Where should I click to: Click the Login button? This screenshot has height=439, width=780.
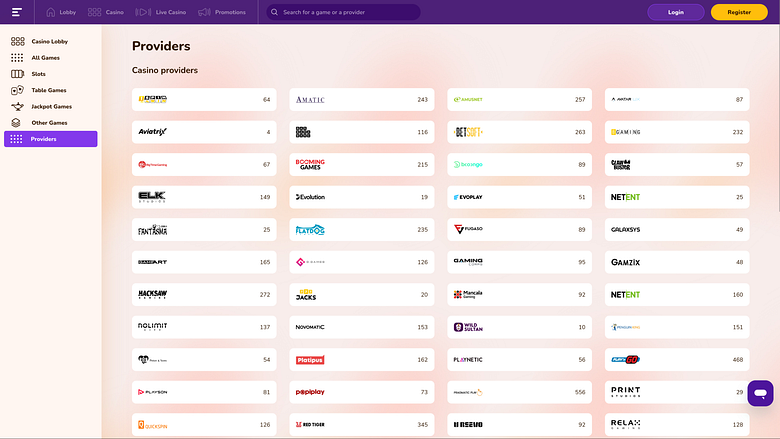(x=676, y=12)
